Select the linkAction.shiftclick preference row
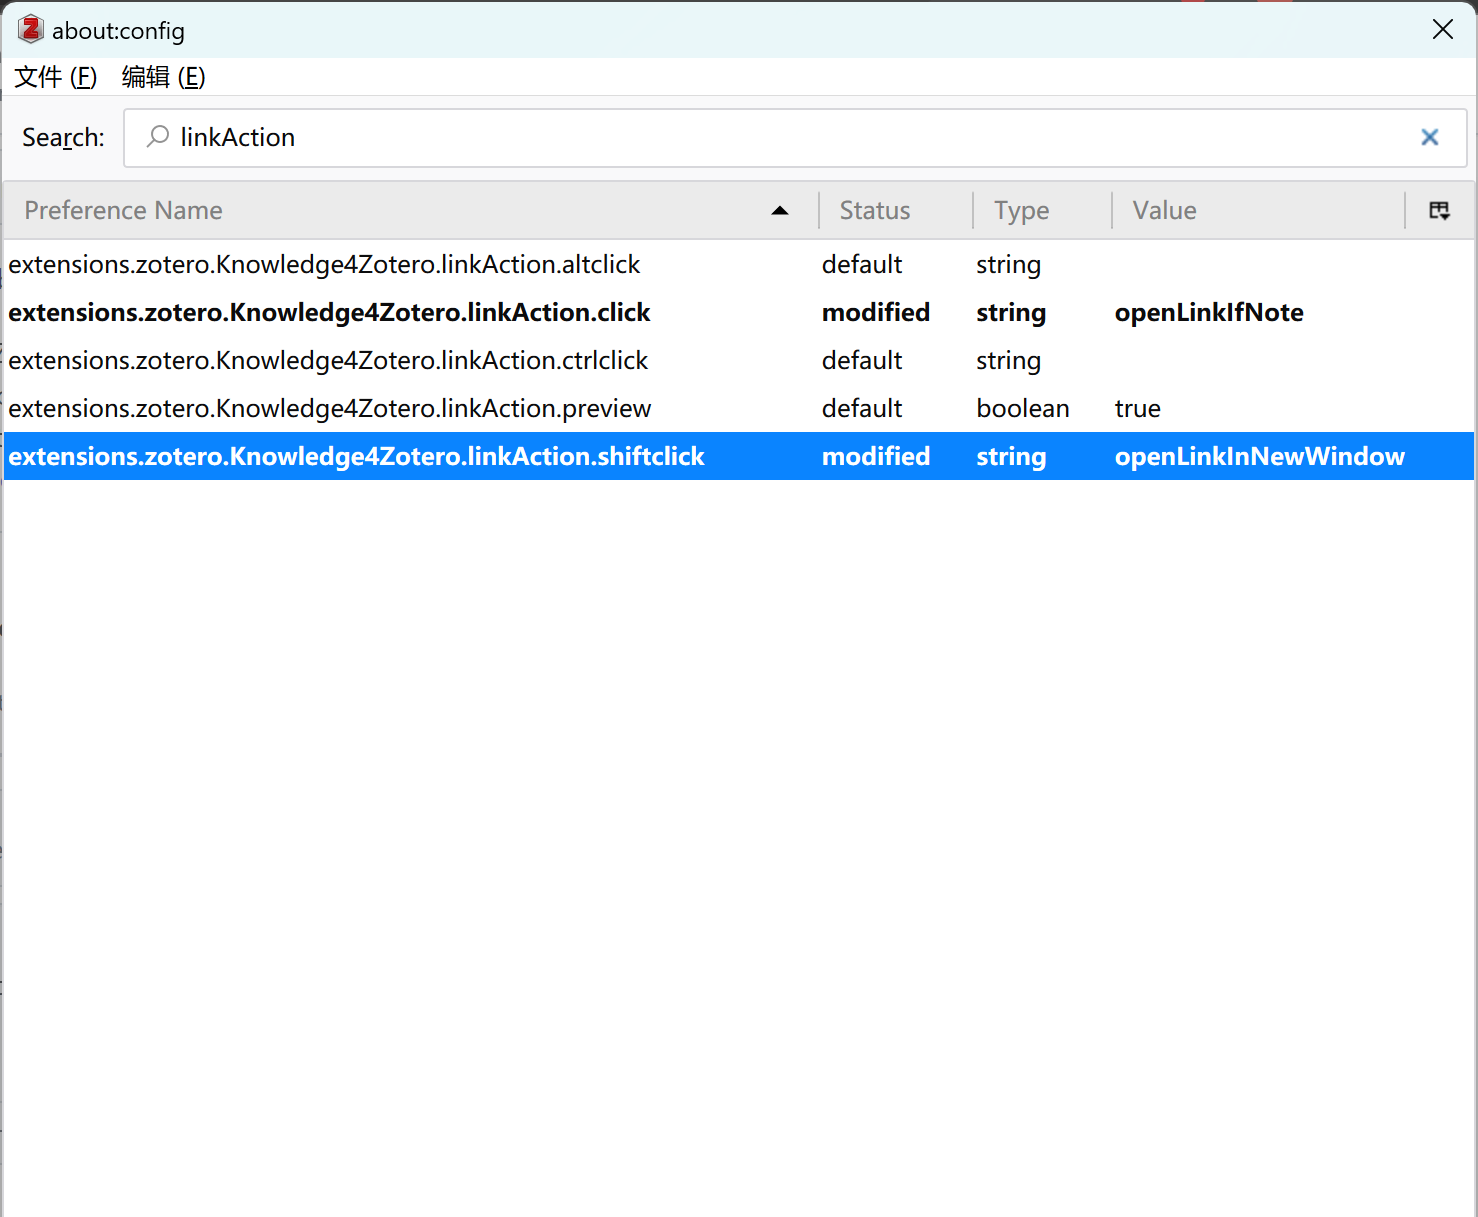Screen dimensions: 1478x1217 (356, 457)
